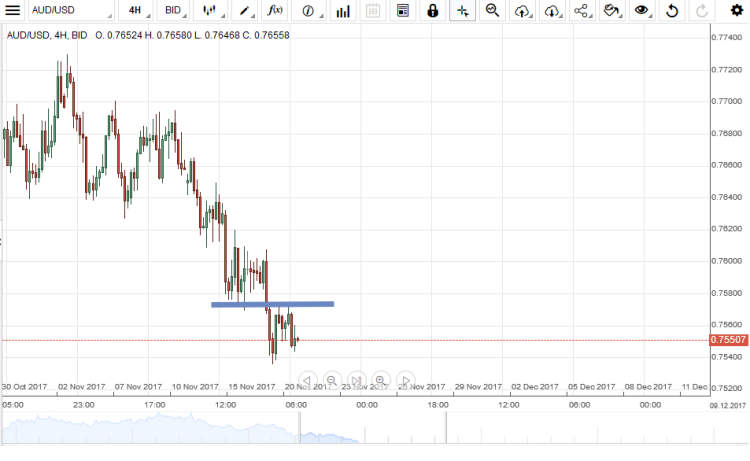Image resolution: width=750 pixels, height=461 pixels.
Task: Select the pencil drawing tools
Action: click(x=244, y=10)
